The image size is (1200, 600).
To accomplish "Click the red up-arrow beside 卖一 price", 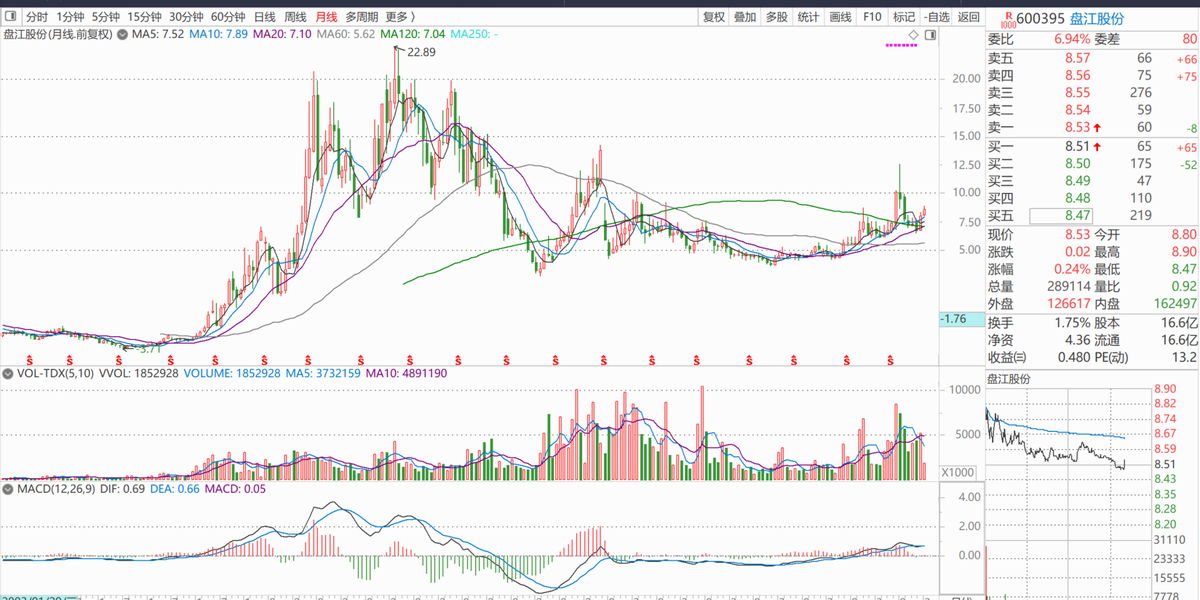I will pyautogui.click(x=1097, y=128).
